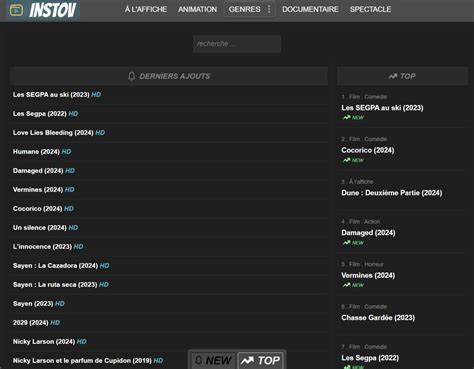
Task: Open Les SEGPA au ski (2023) in TOP list
Action: point(382,108)
